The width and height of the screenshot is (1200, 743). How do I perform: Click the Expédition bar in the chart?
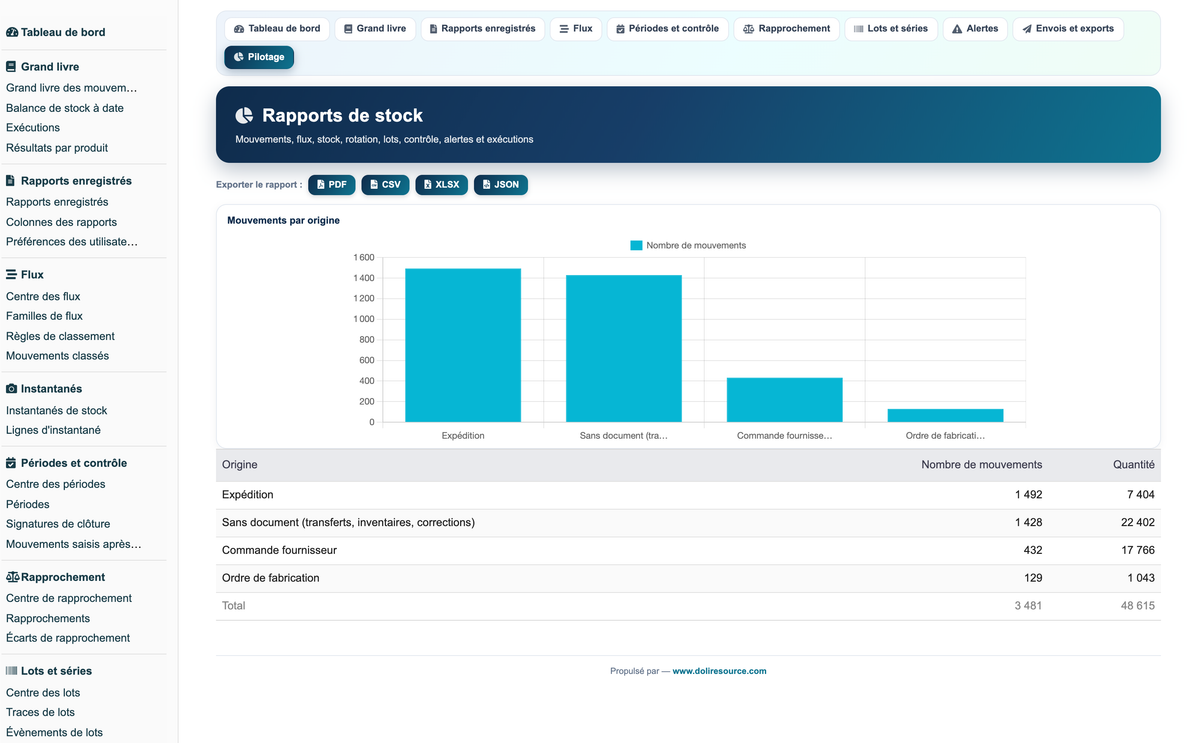463,345
